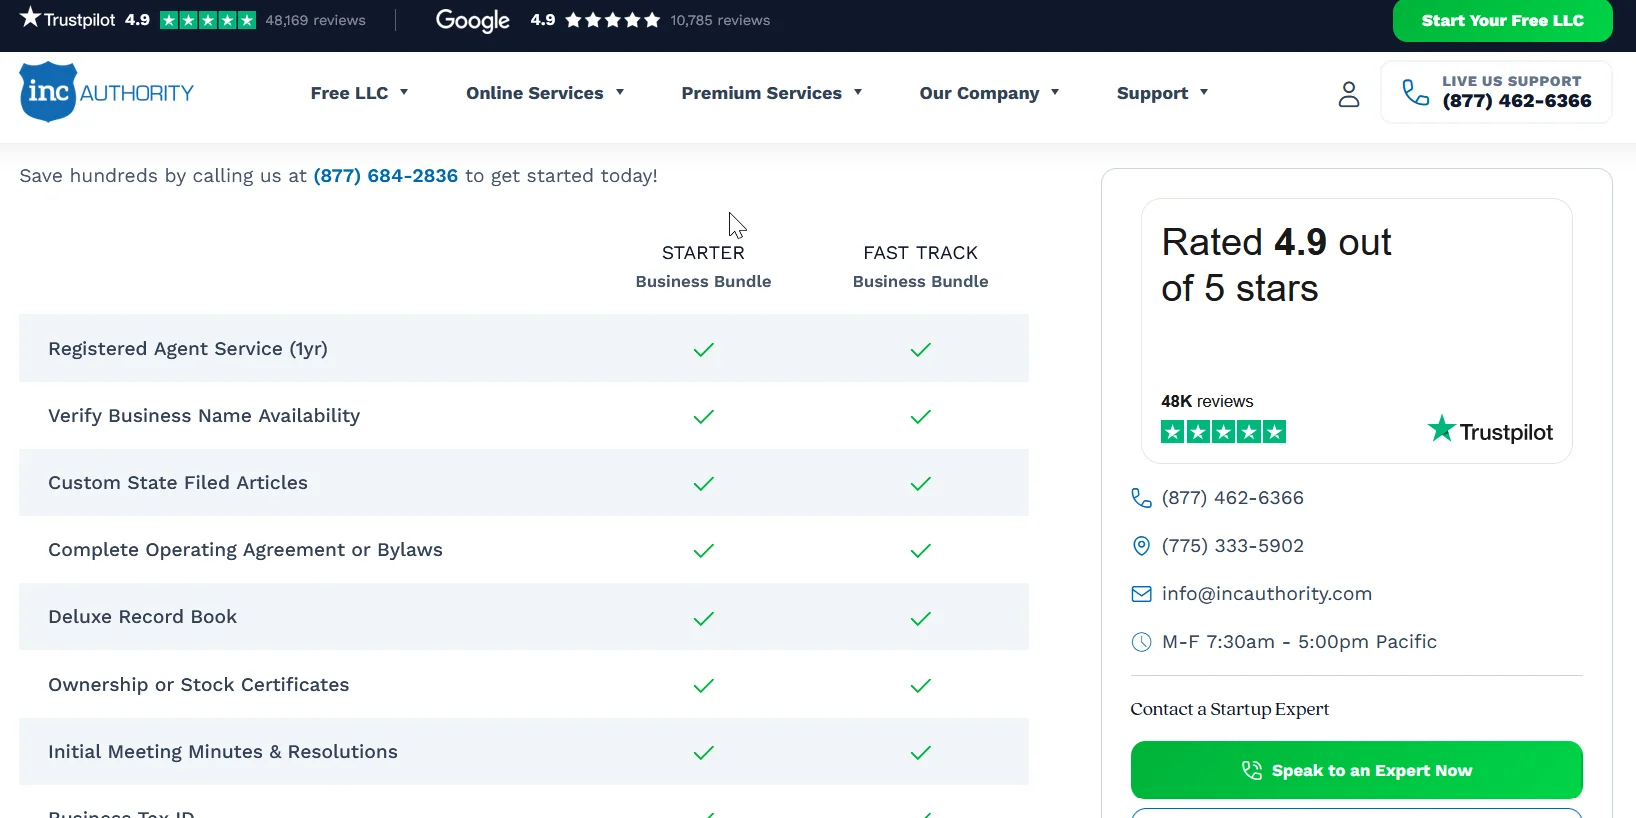Expand the Our Company dropdown arrow
1636x818 pixels.
point(1055,92)
